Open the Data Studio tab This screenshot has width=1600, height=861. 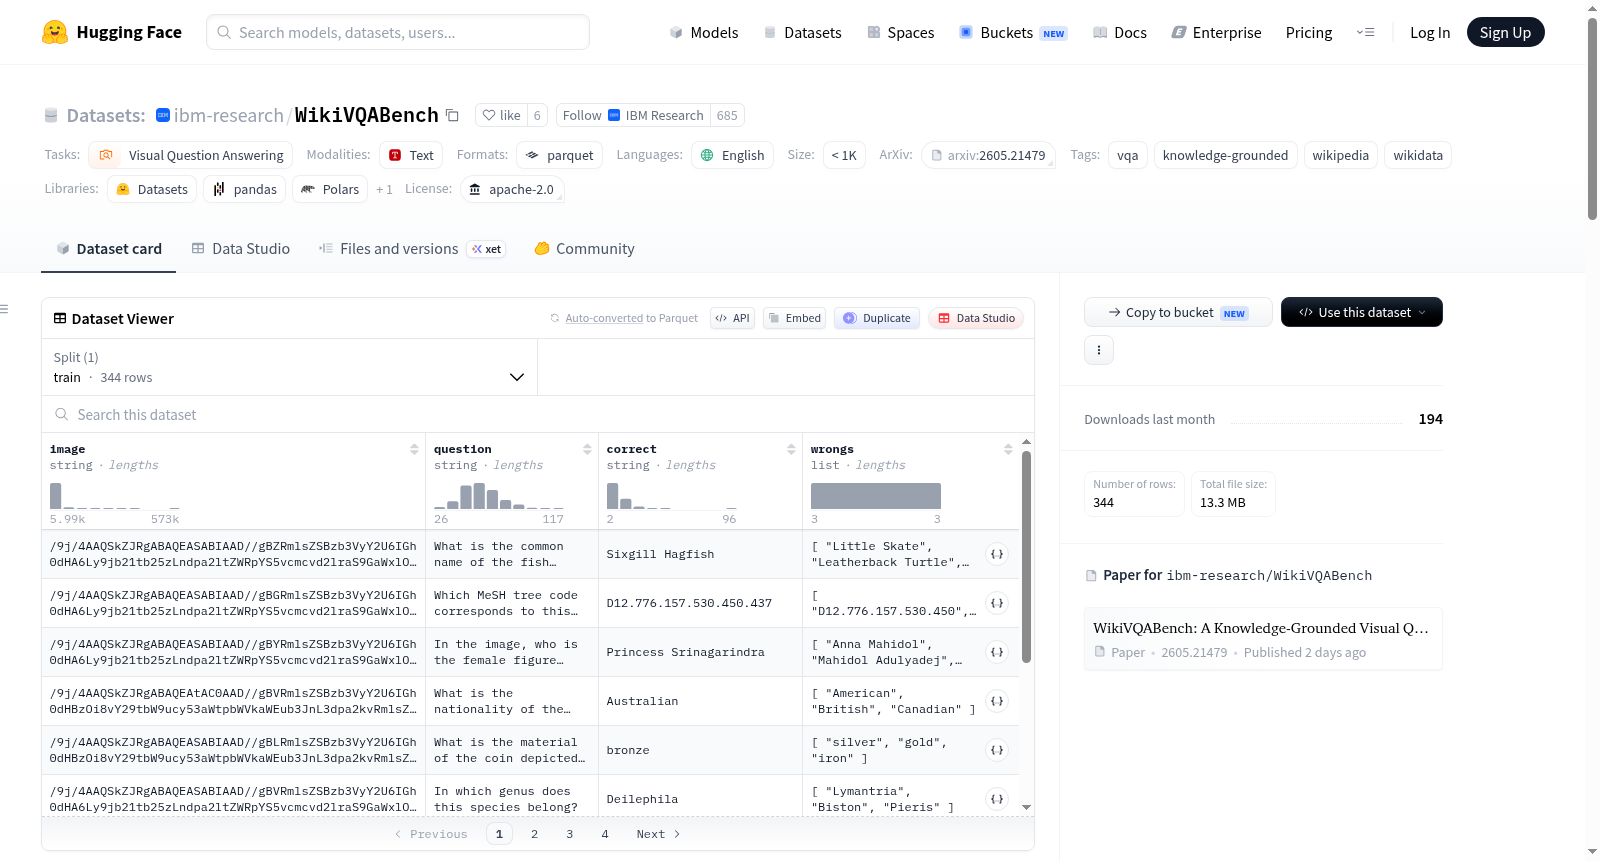click(241, 249)
